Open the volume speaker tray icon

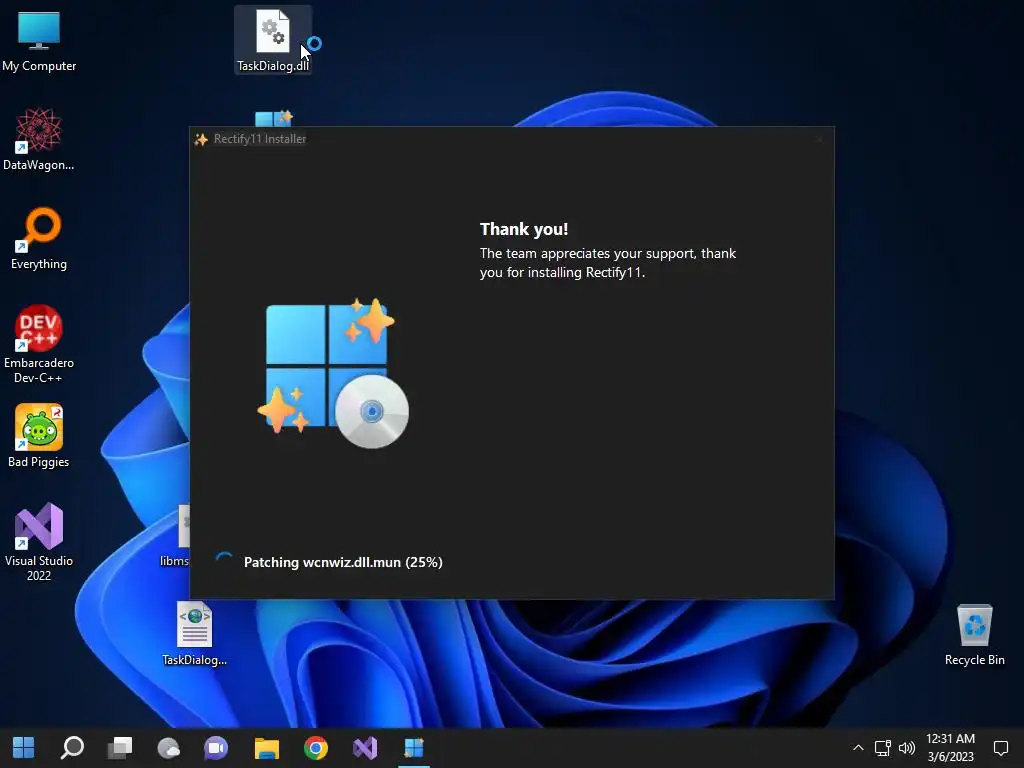click(x=907, y=748)
